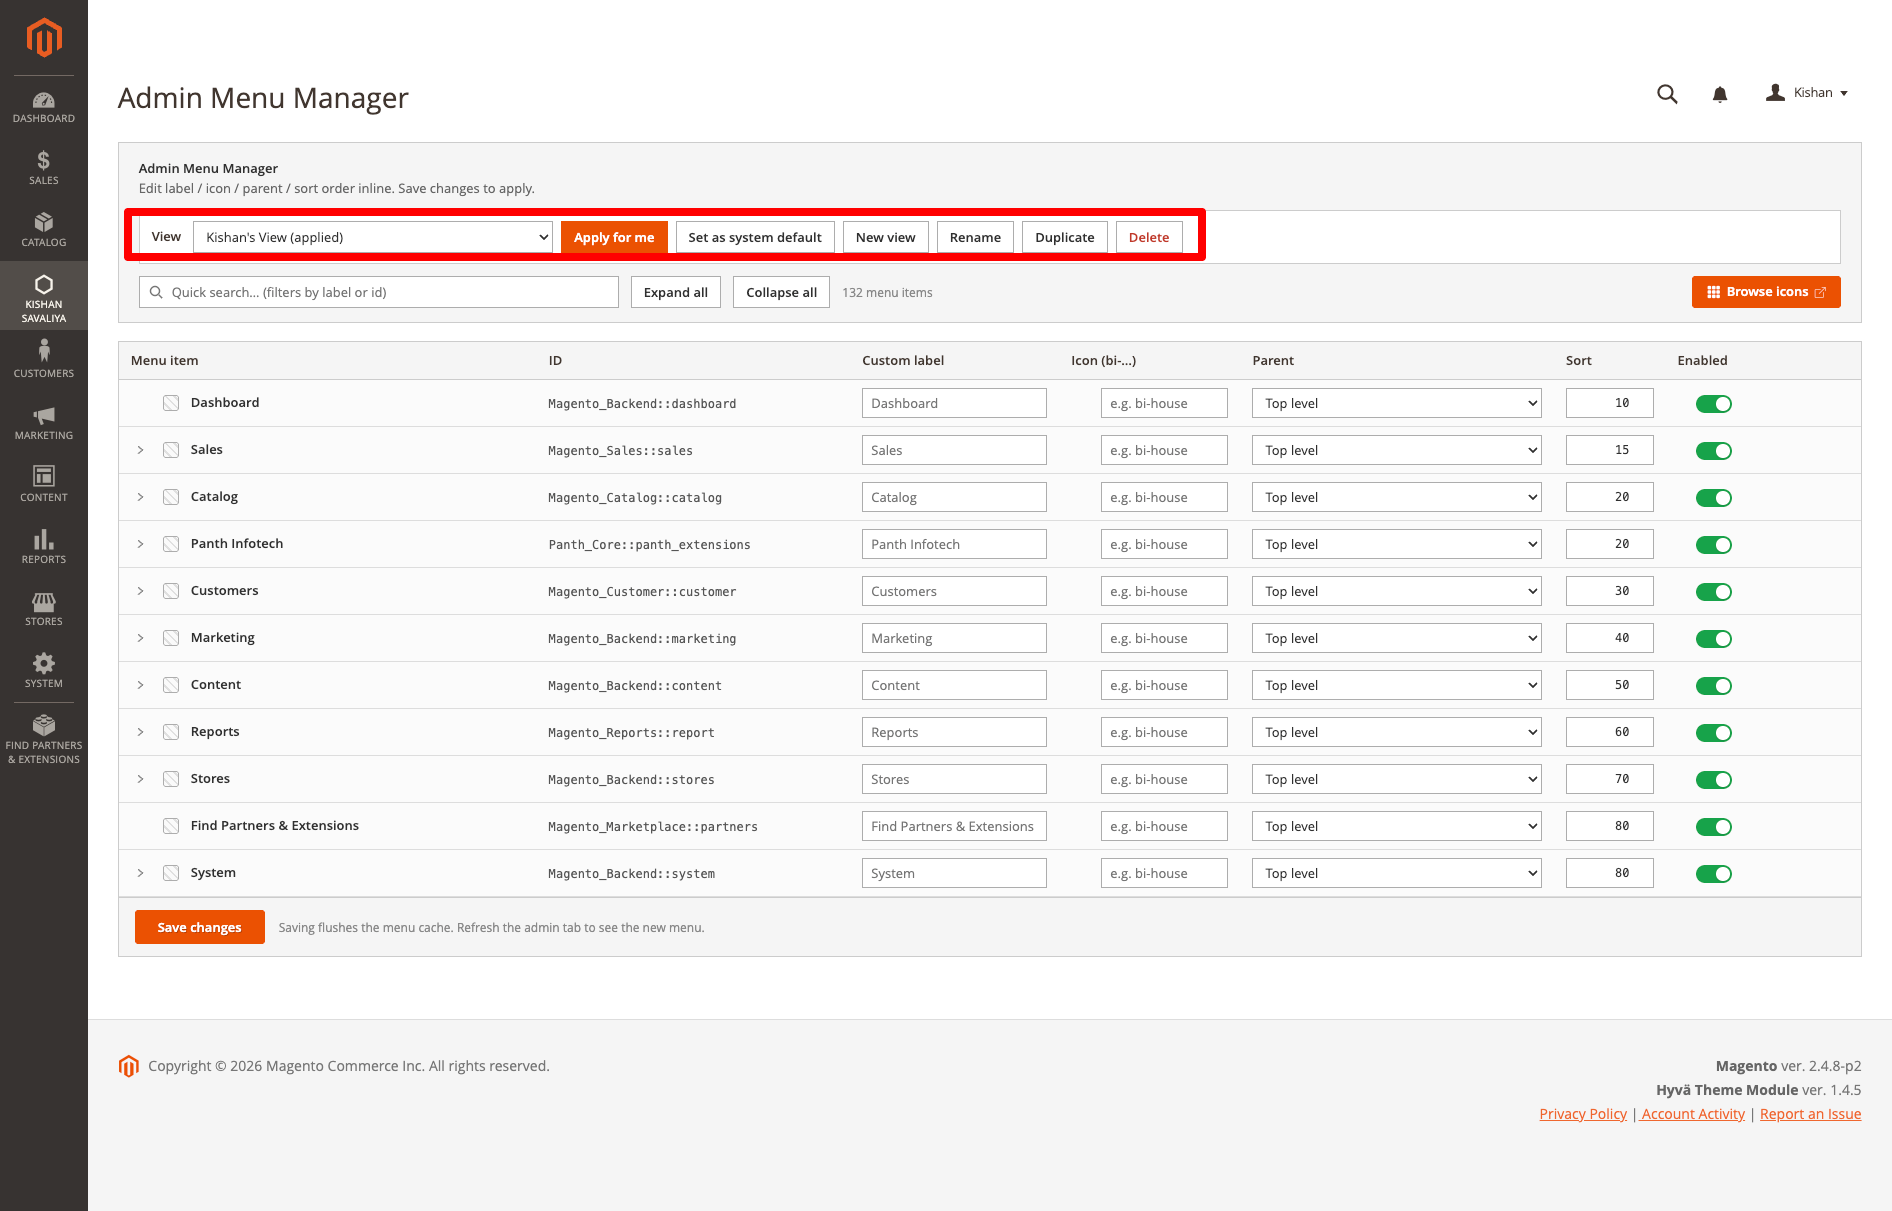Open the Kishan account dropdown arrow
1892x1211 pixels.
(x=1844, y=93)
